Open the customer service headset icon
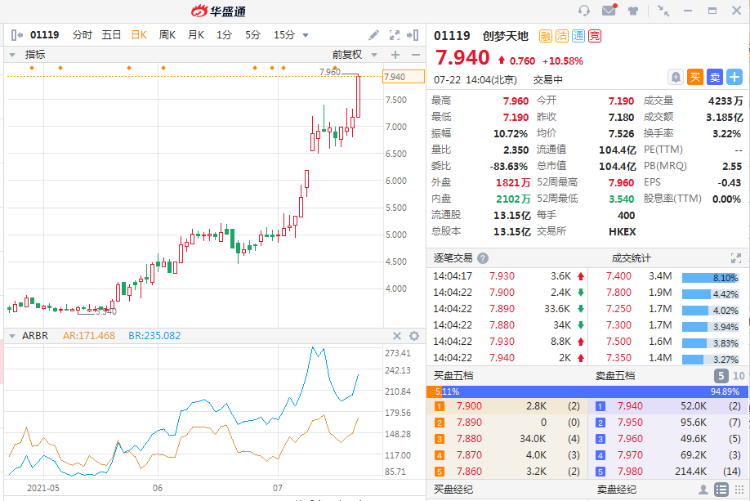This screenshot has height=501, width=750. (584, 11)
